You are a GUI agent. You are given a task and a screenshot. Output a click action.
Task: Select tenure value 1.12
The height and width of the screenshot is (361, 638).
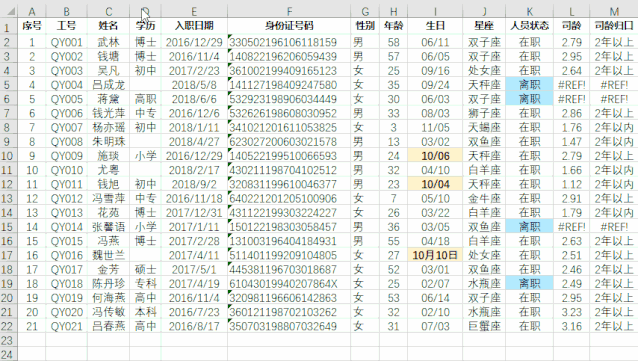coord(571,184)
